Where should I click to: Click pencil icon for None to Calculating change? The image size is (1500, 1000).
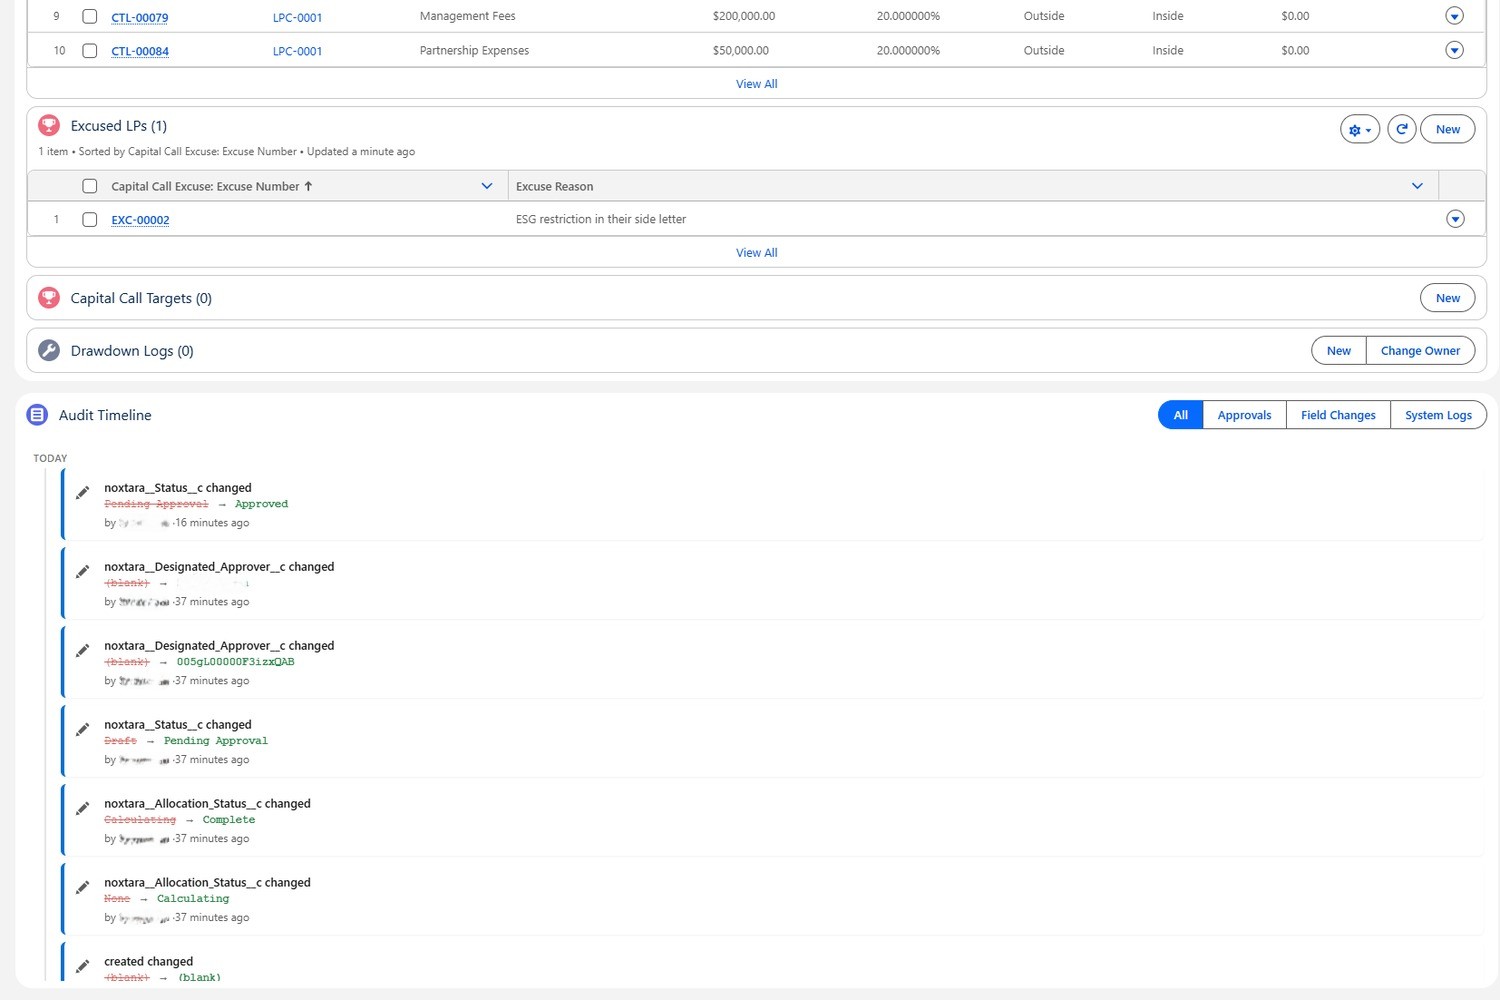click(x=83, y=887)
